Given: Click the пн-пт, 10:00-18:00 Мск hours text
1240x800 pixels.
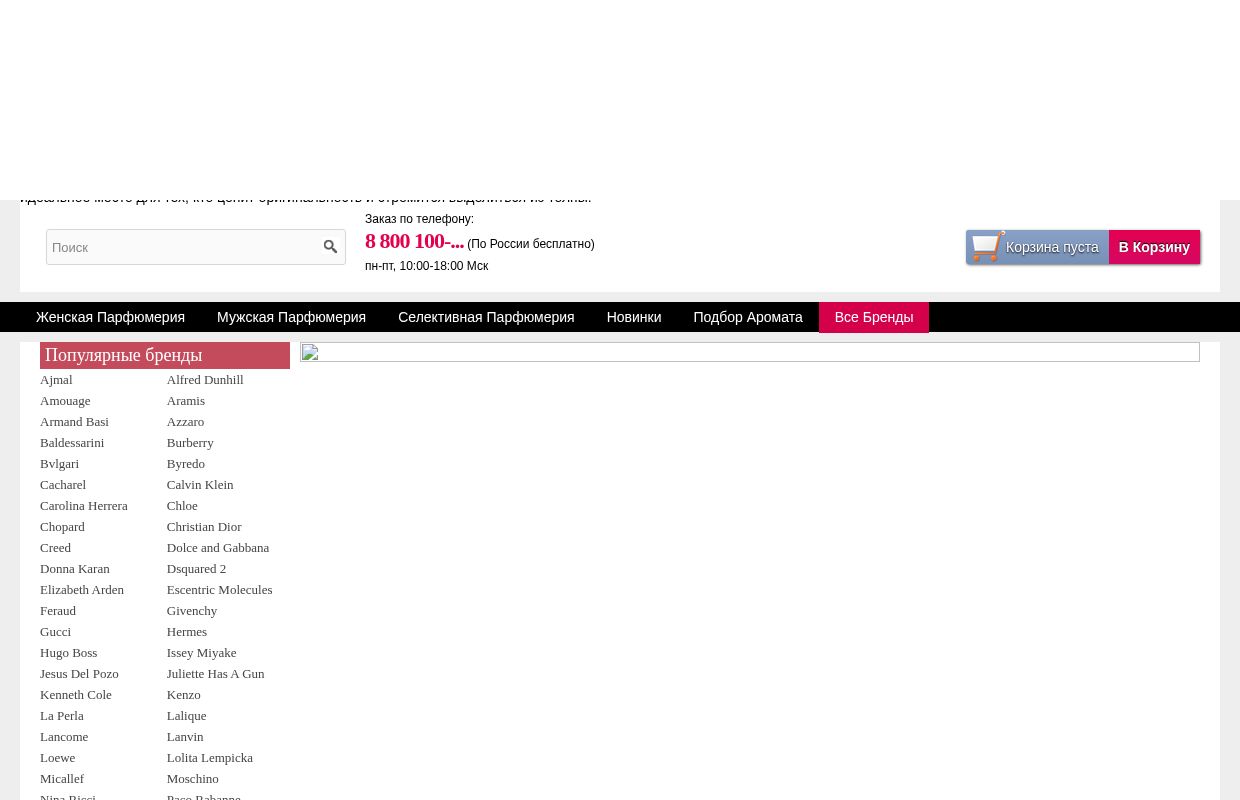Looking at the screenshot, I should pyautogui.click(x=426, y=266).
